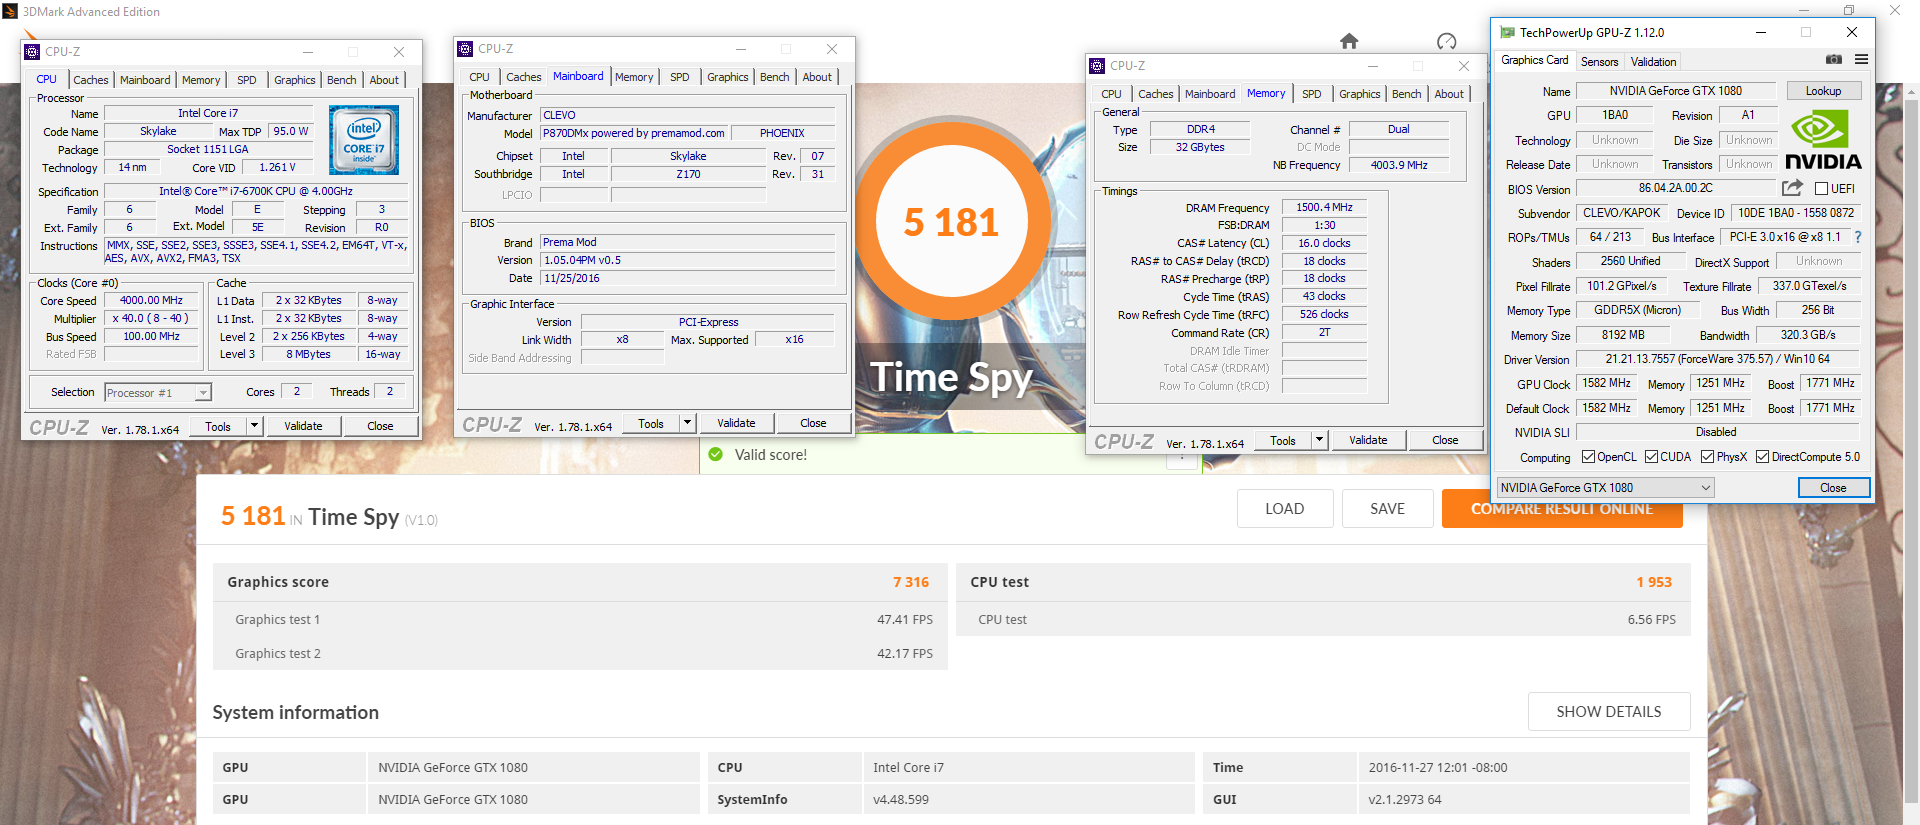Toggle the PhysX checkbox

[1708, 457]
